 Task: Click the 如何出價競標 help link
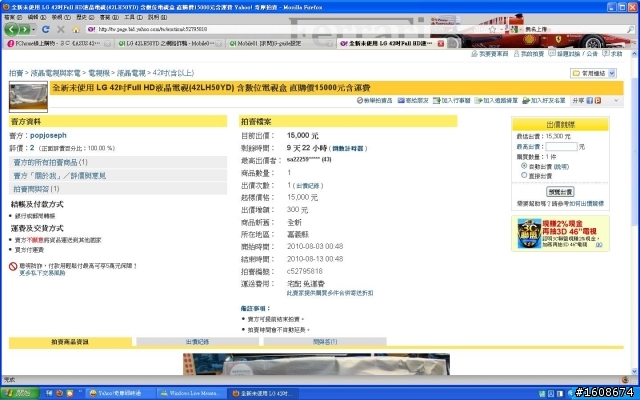[587, 203]
